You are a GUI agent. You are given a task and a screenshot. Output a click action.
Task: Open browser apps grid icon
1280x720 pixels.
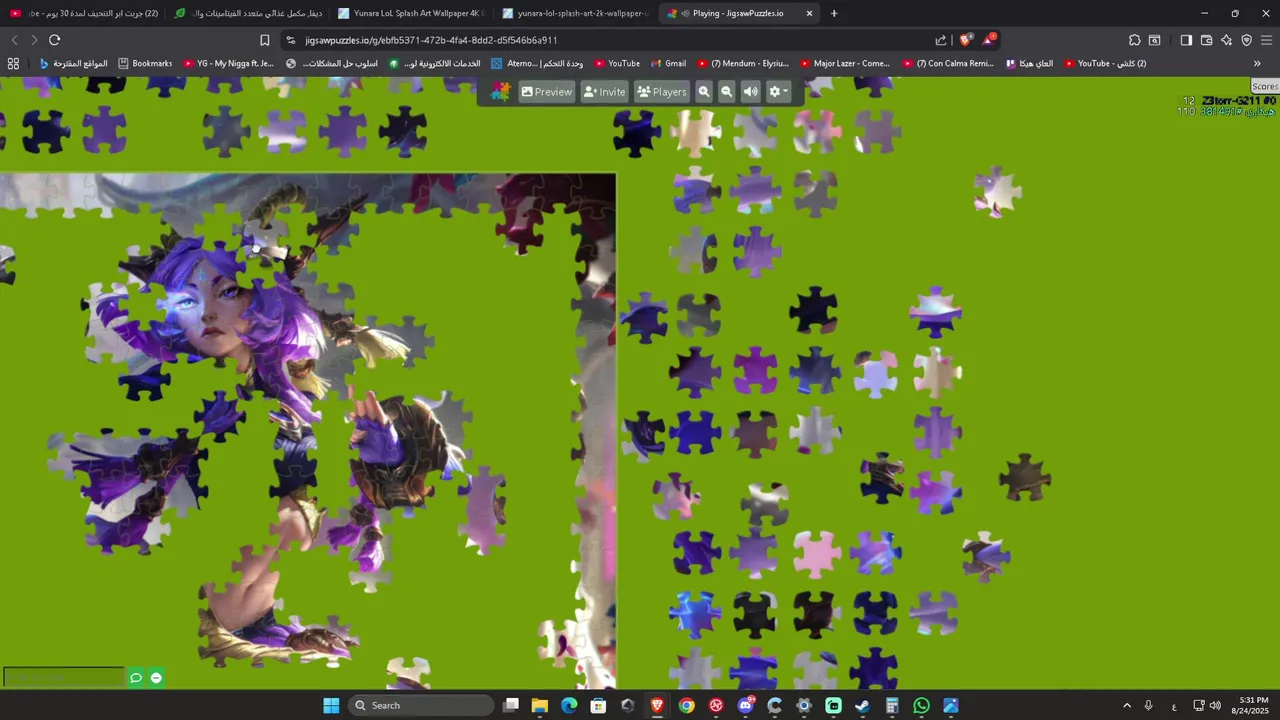point(13,63)
